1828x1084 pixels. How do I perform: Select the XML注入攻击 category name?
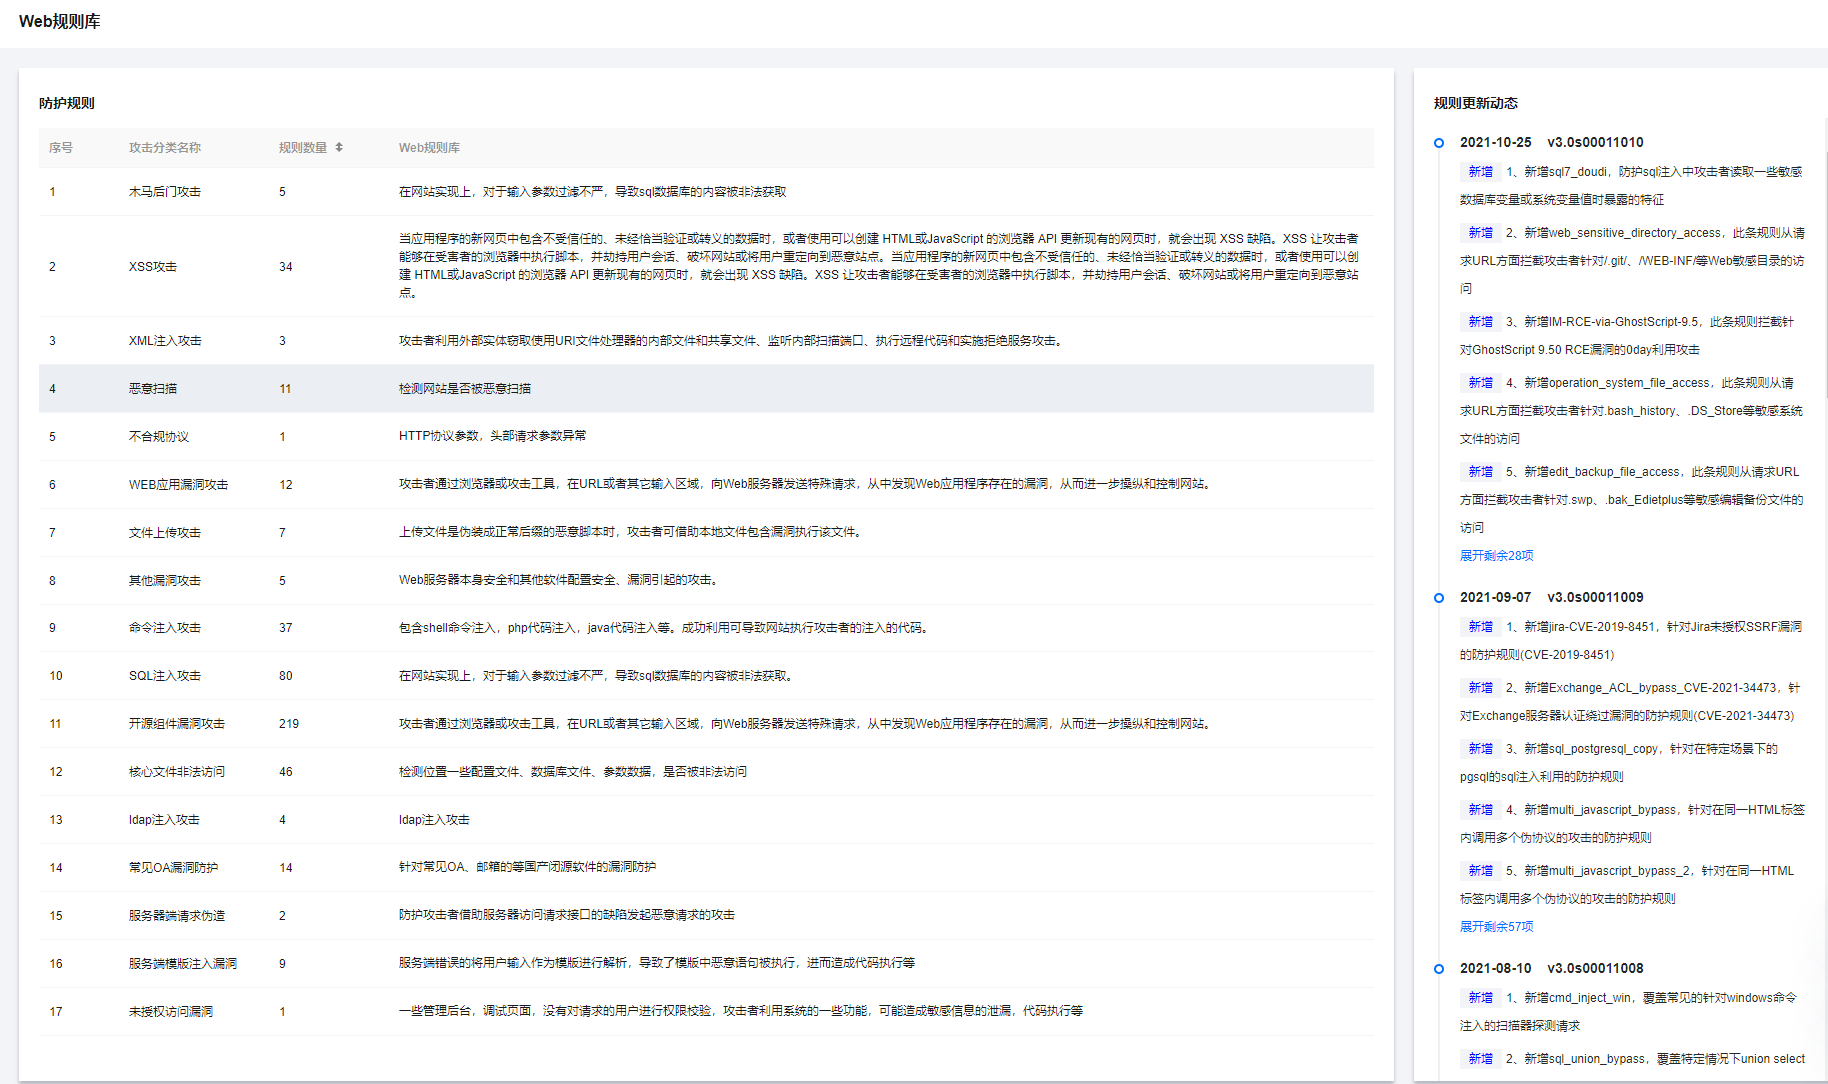click(165, 341)
